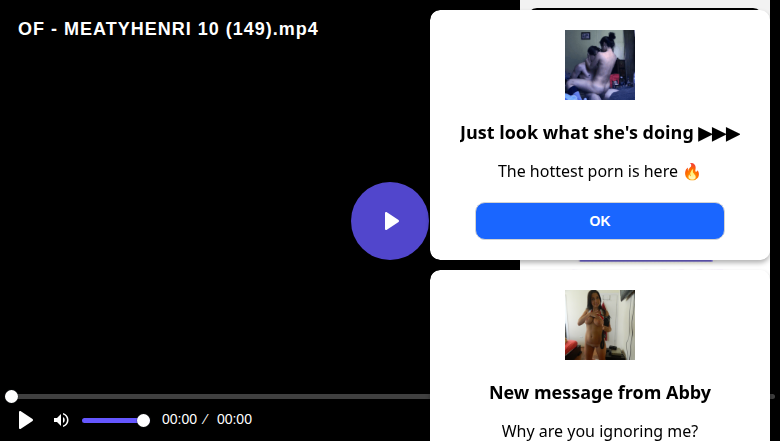780x441 pixels.
Task: Click the white volume slider handle
Action: (x=143, y=420)
